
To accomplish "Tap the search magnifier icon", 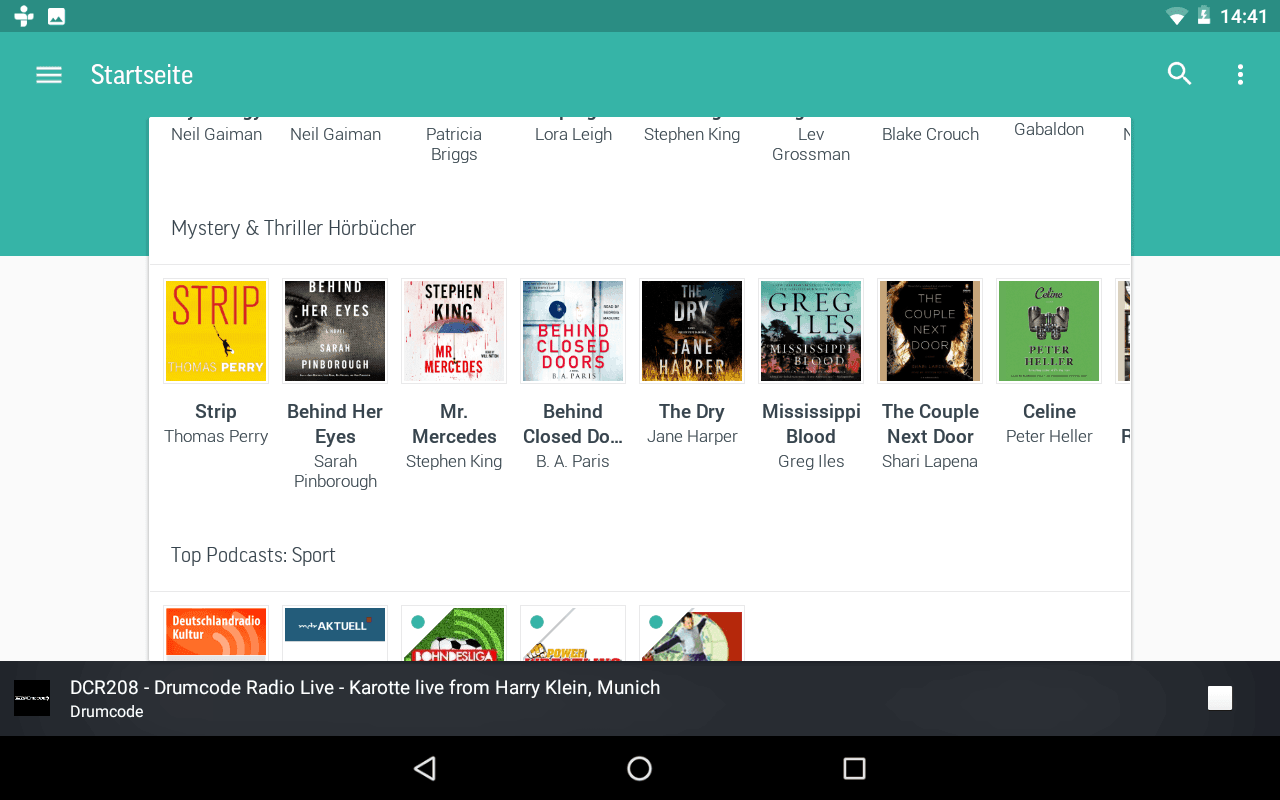I will pos(1180,74).
